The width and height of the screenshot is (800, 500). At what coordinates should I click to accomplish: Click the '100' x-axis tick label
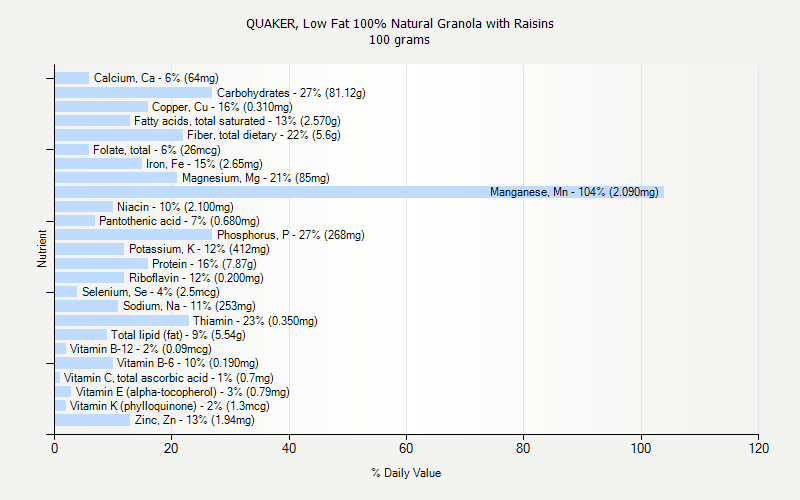click(x=641, y=448)
